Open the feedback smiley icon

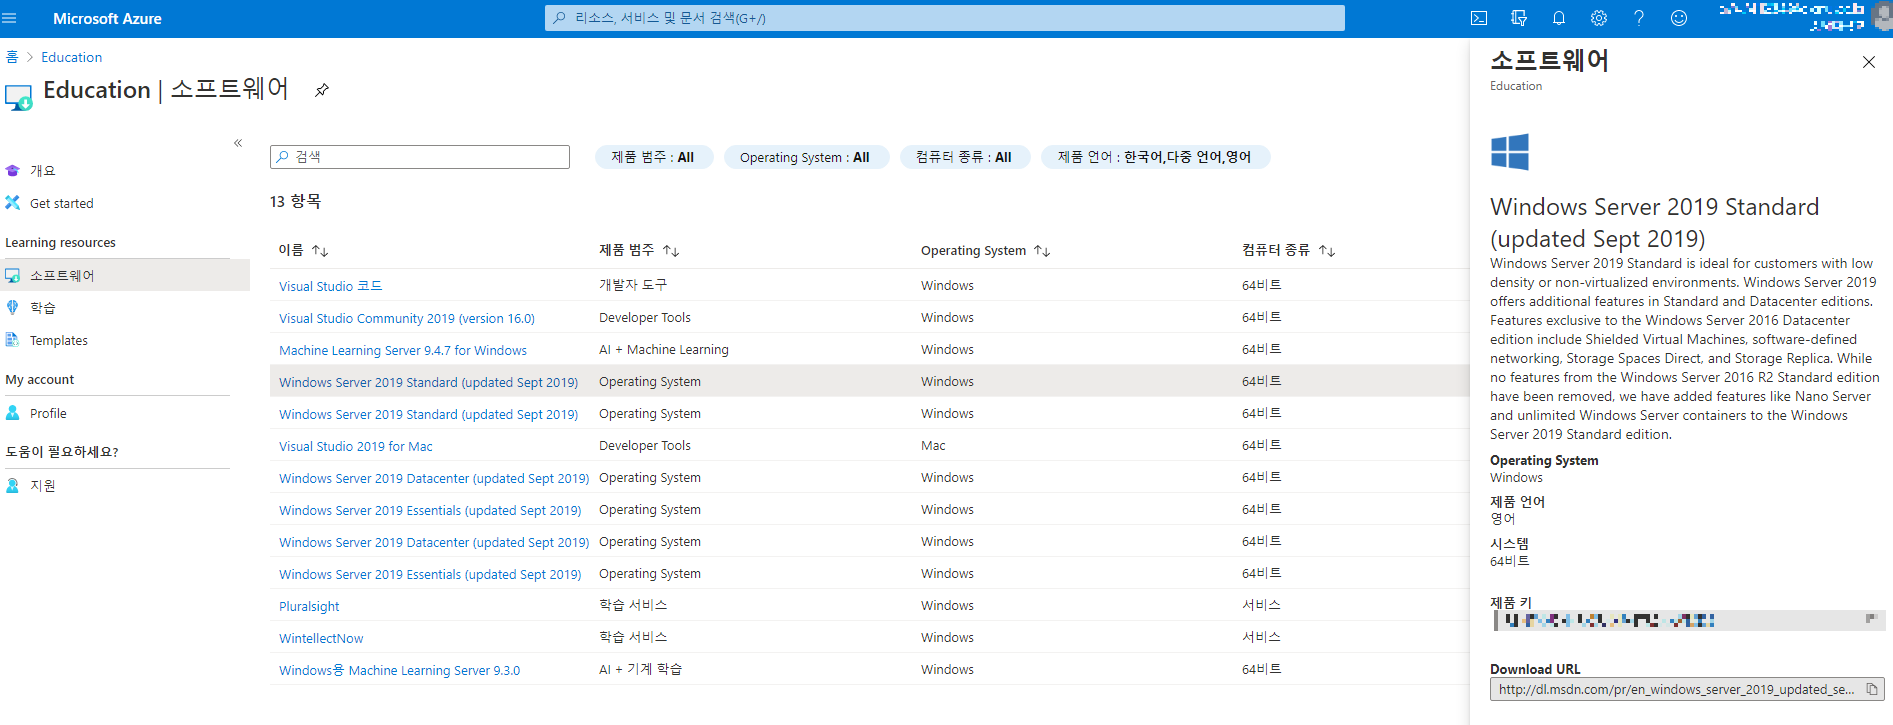tap(1679, 18)
